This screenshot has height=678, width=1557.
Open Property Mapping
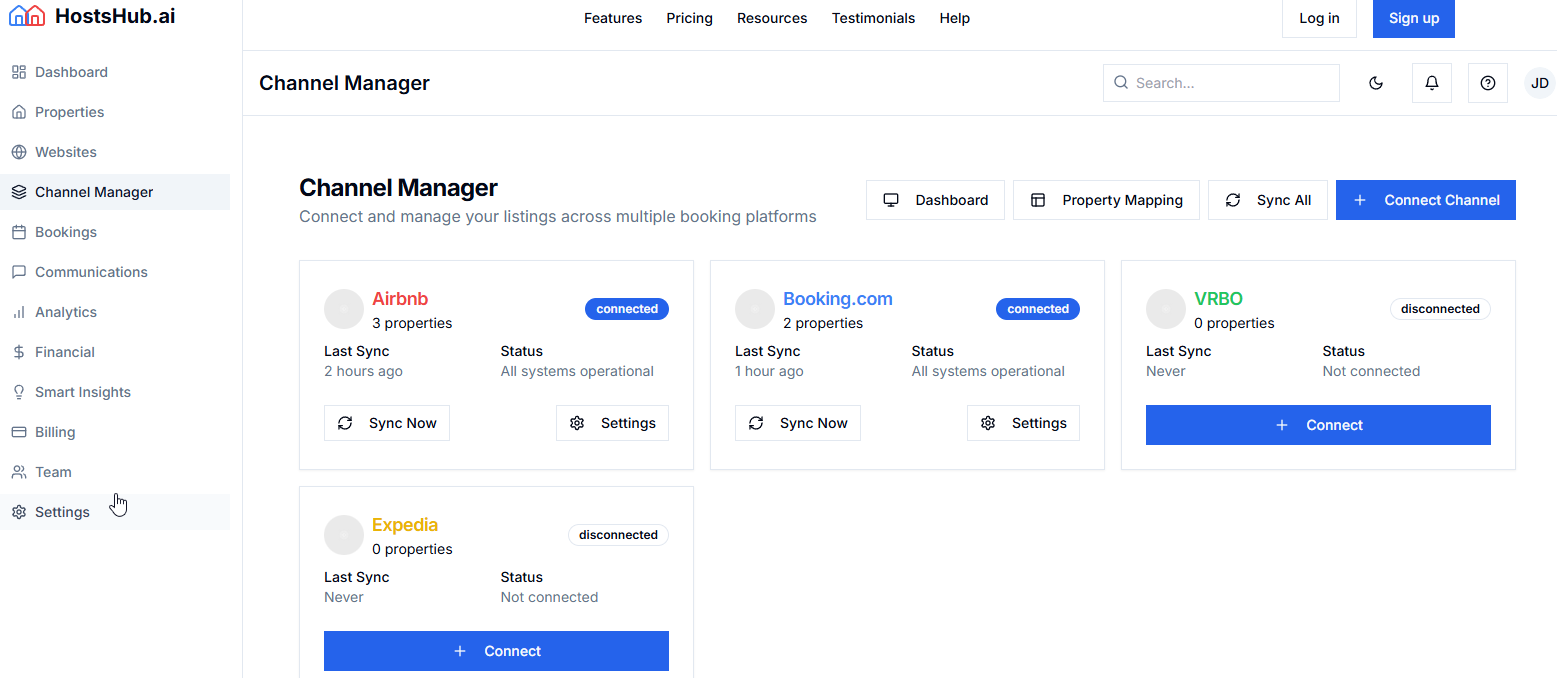[x=1106, y=199]
